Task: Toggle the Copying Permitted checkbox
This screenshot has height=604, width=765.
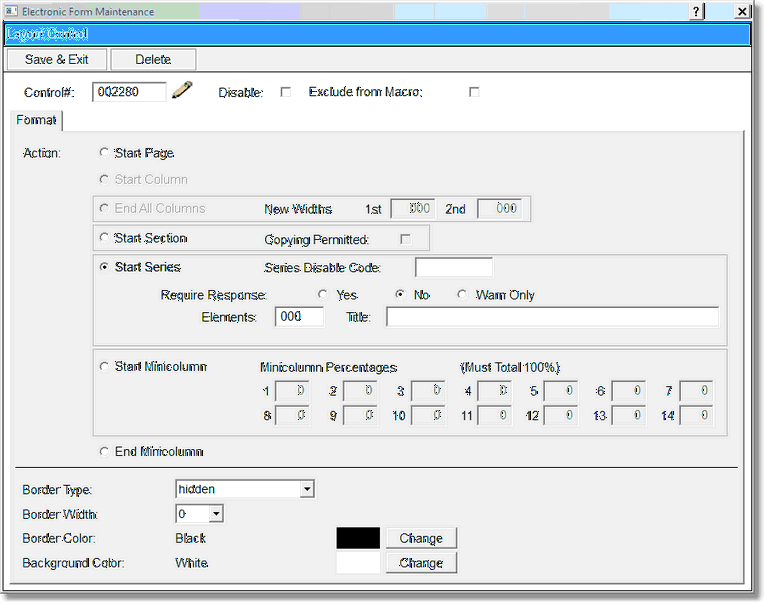Action: coord(405,239)
